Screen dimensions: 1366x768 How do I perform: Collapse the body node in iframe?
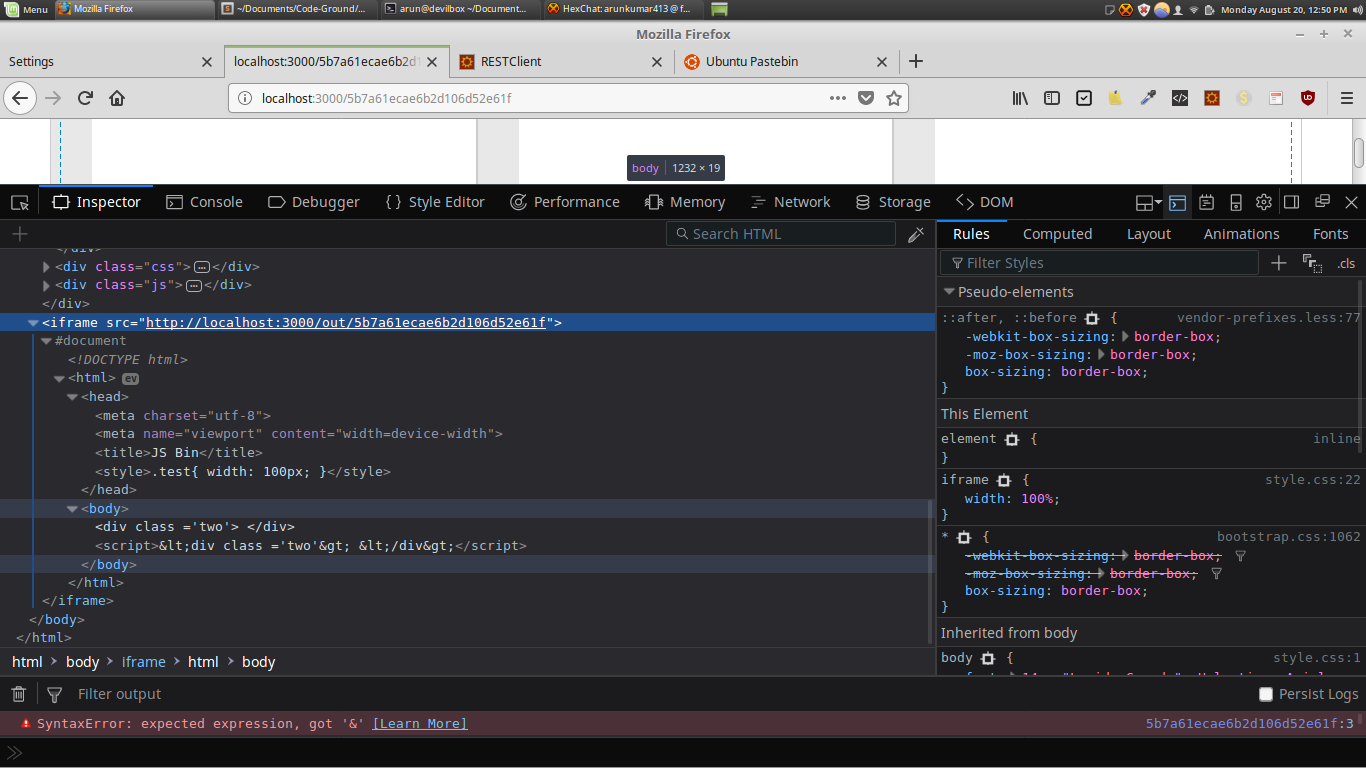click(72, 509)
